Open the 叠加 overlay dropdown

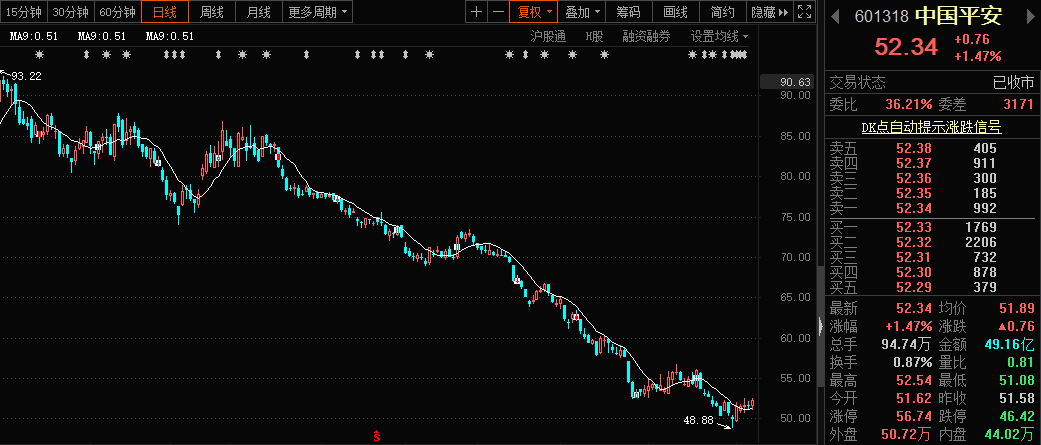(584, 12)
